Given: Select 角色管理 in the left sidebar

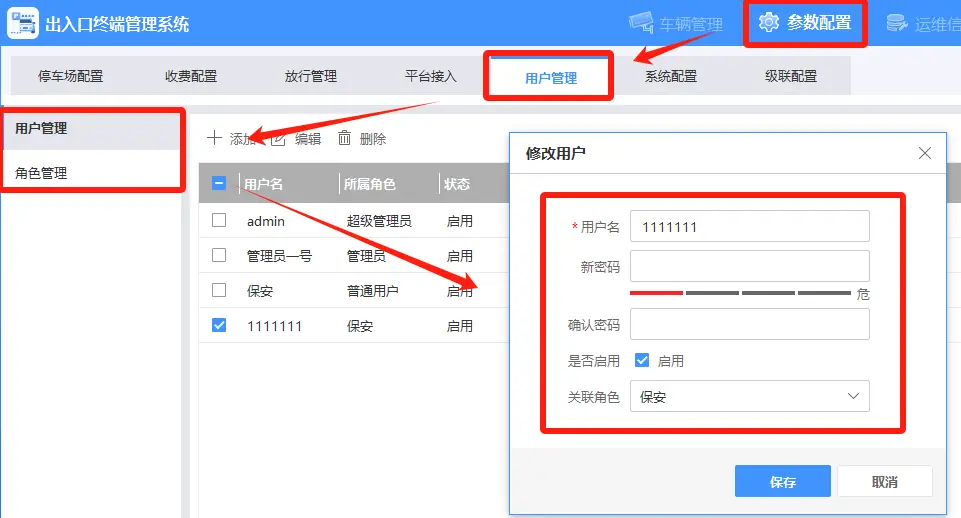Looking at the screenshot, I should (41, 173).
